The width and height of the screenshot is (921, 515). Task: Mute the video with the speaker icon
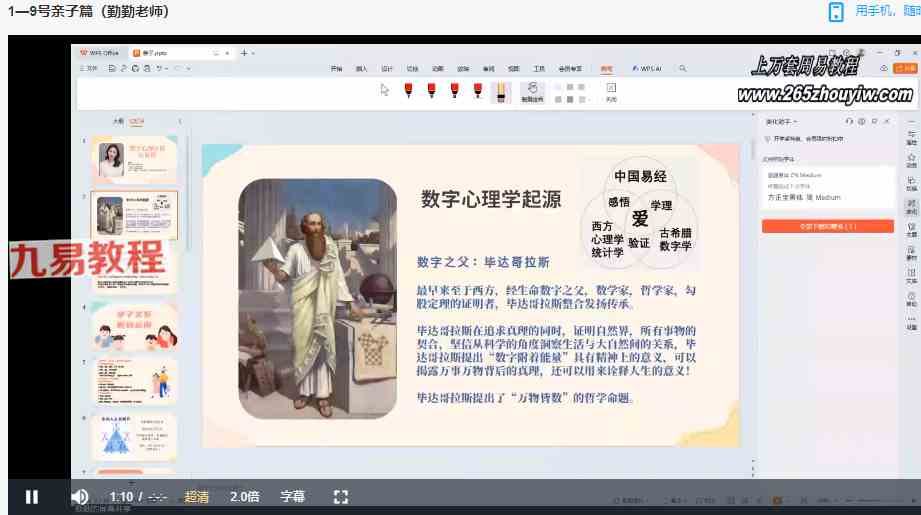tap(80, 497)
